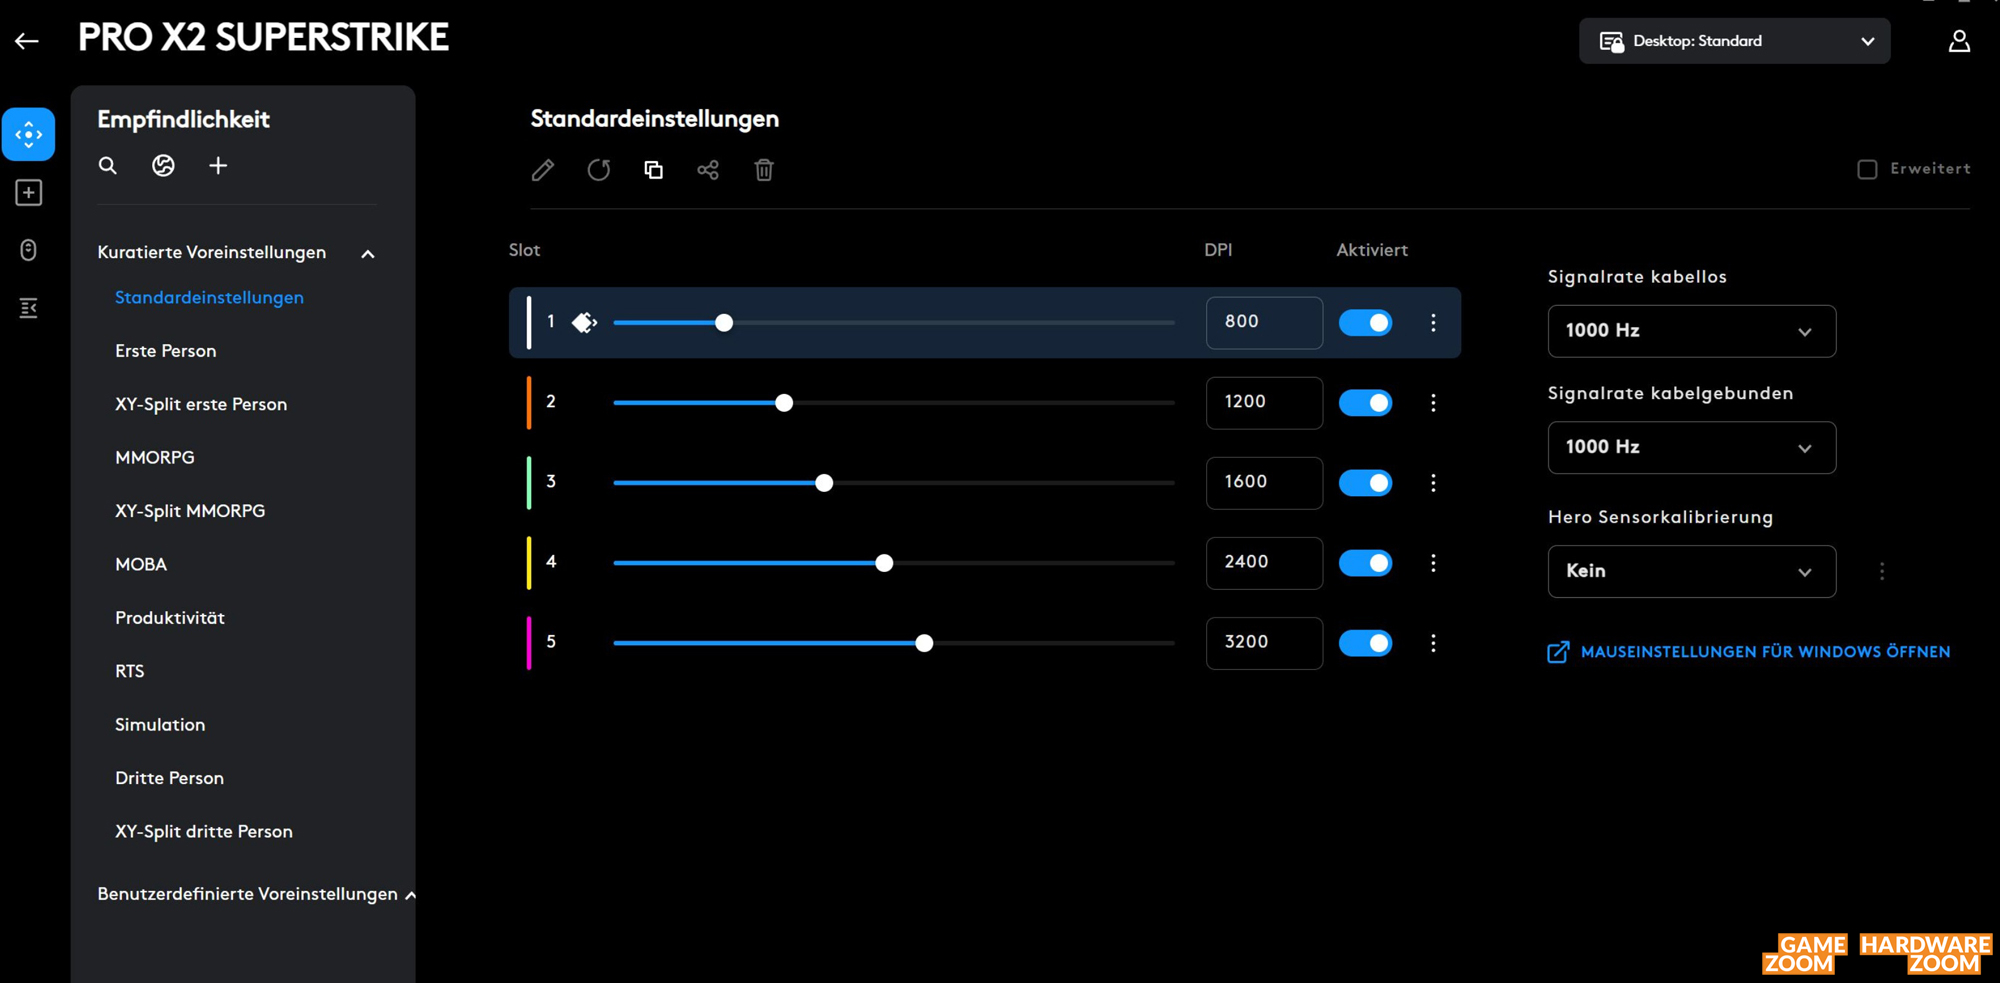This screenshot has width=2000, height=983.
Task: Open the Desktop: Standard profile dropdown
Action: tap(1734, 41)
